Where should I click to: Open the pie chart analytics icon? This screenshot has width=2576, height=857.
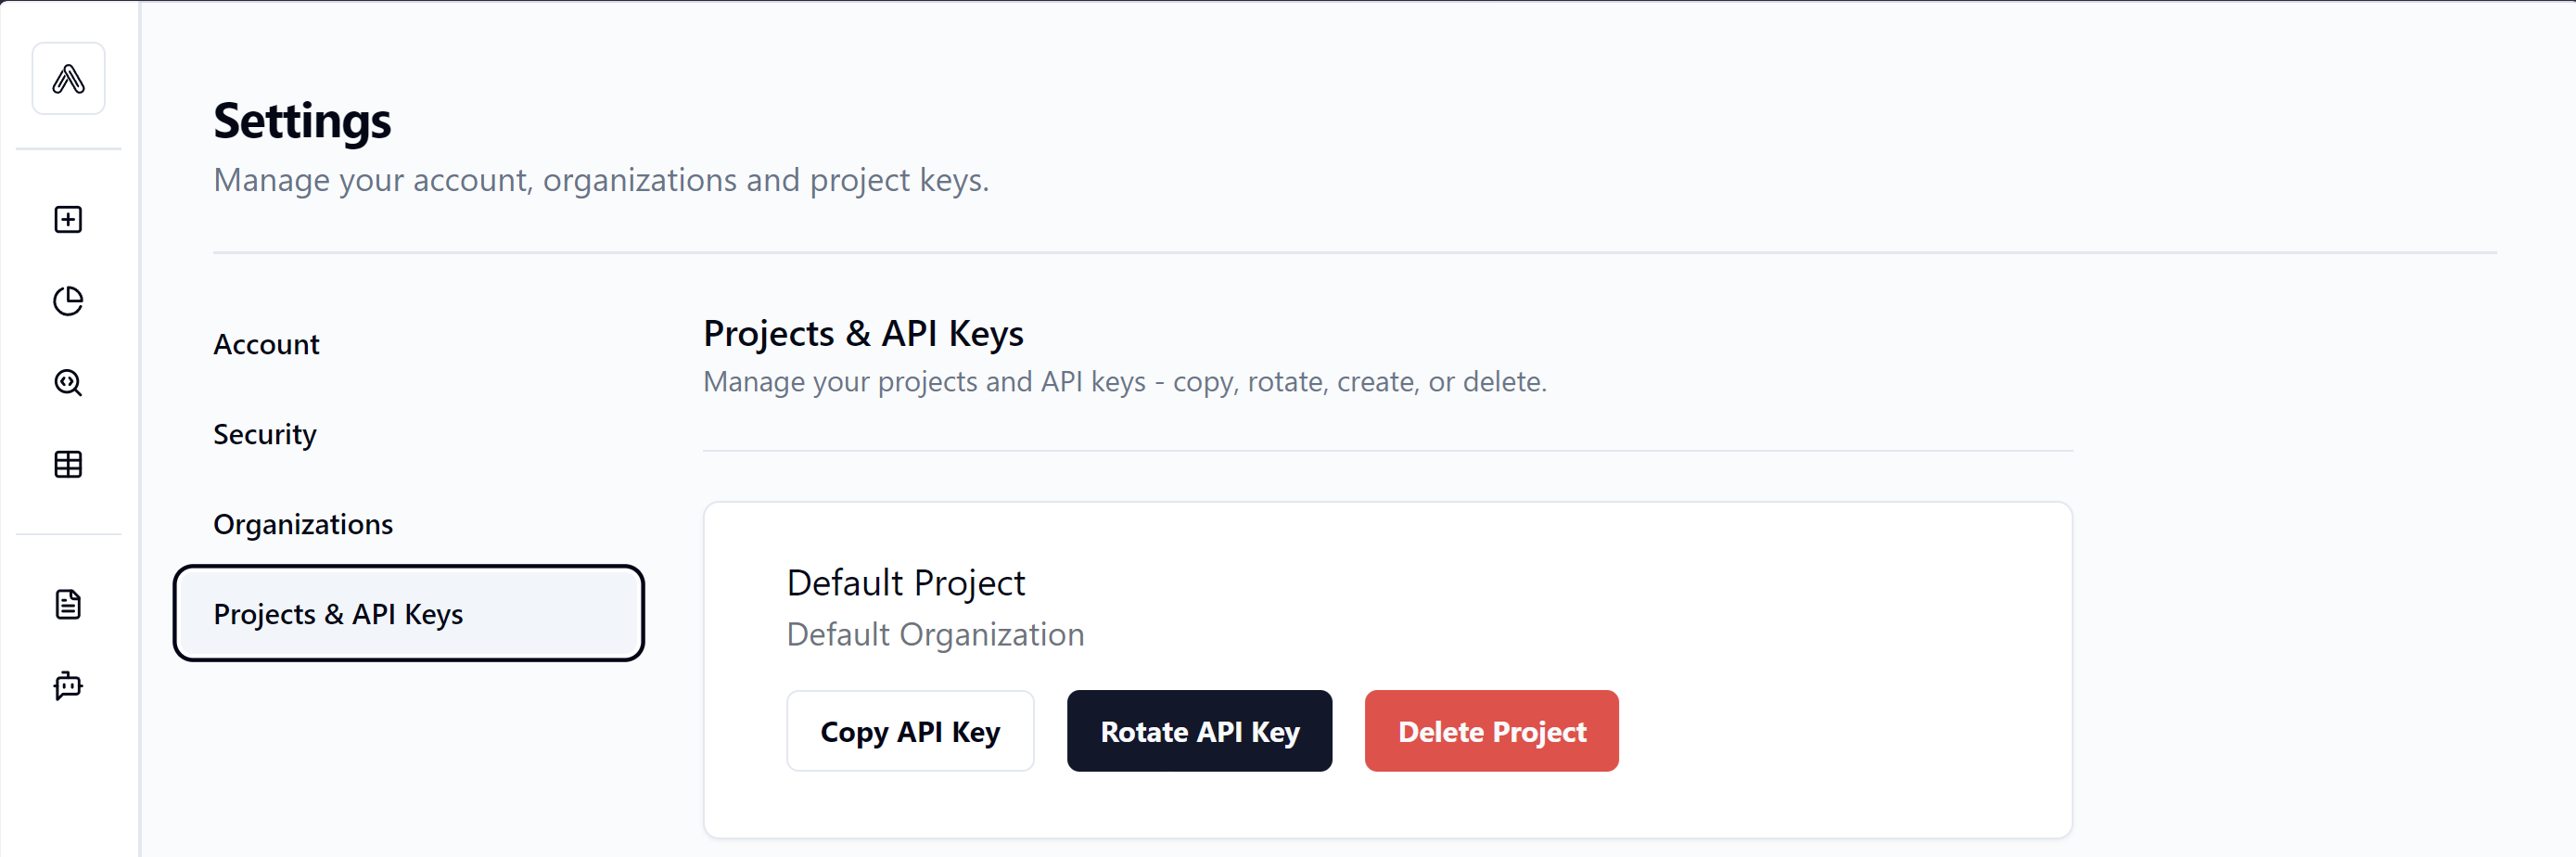(x=68, y=301)
